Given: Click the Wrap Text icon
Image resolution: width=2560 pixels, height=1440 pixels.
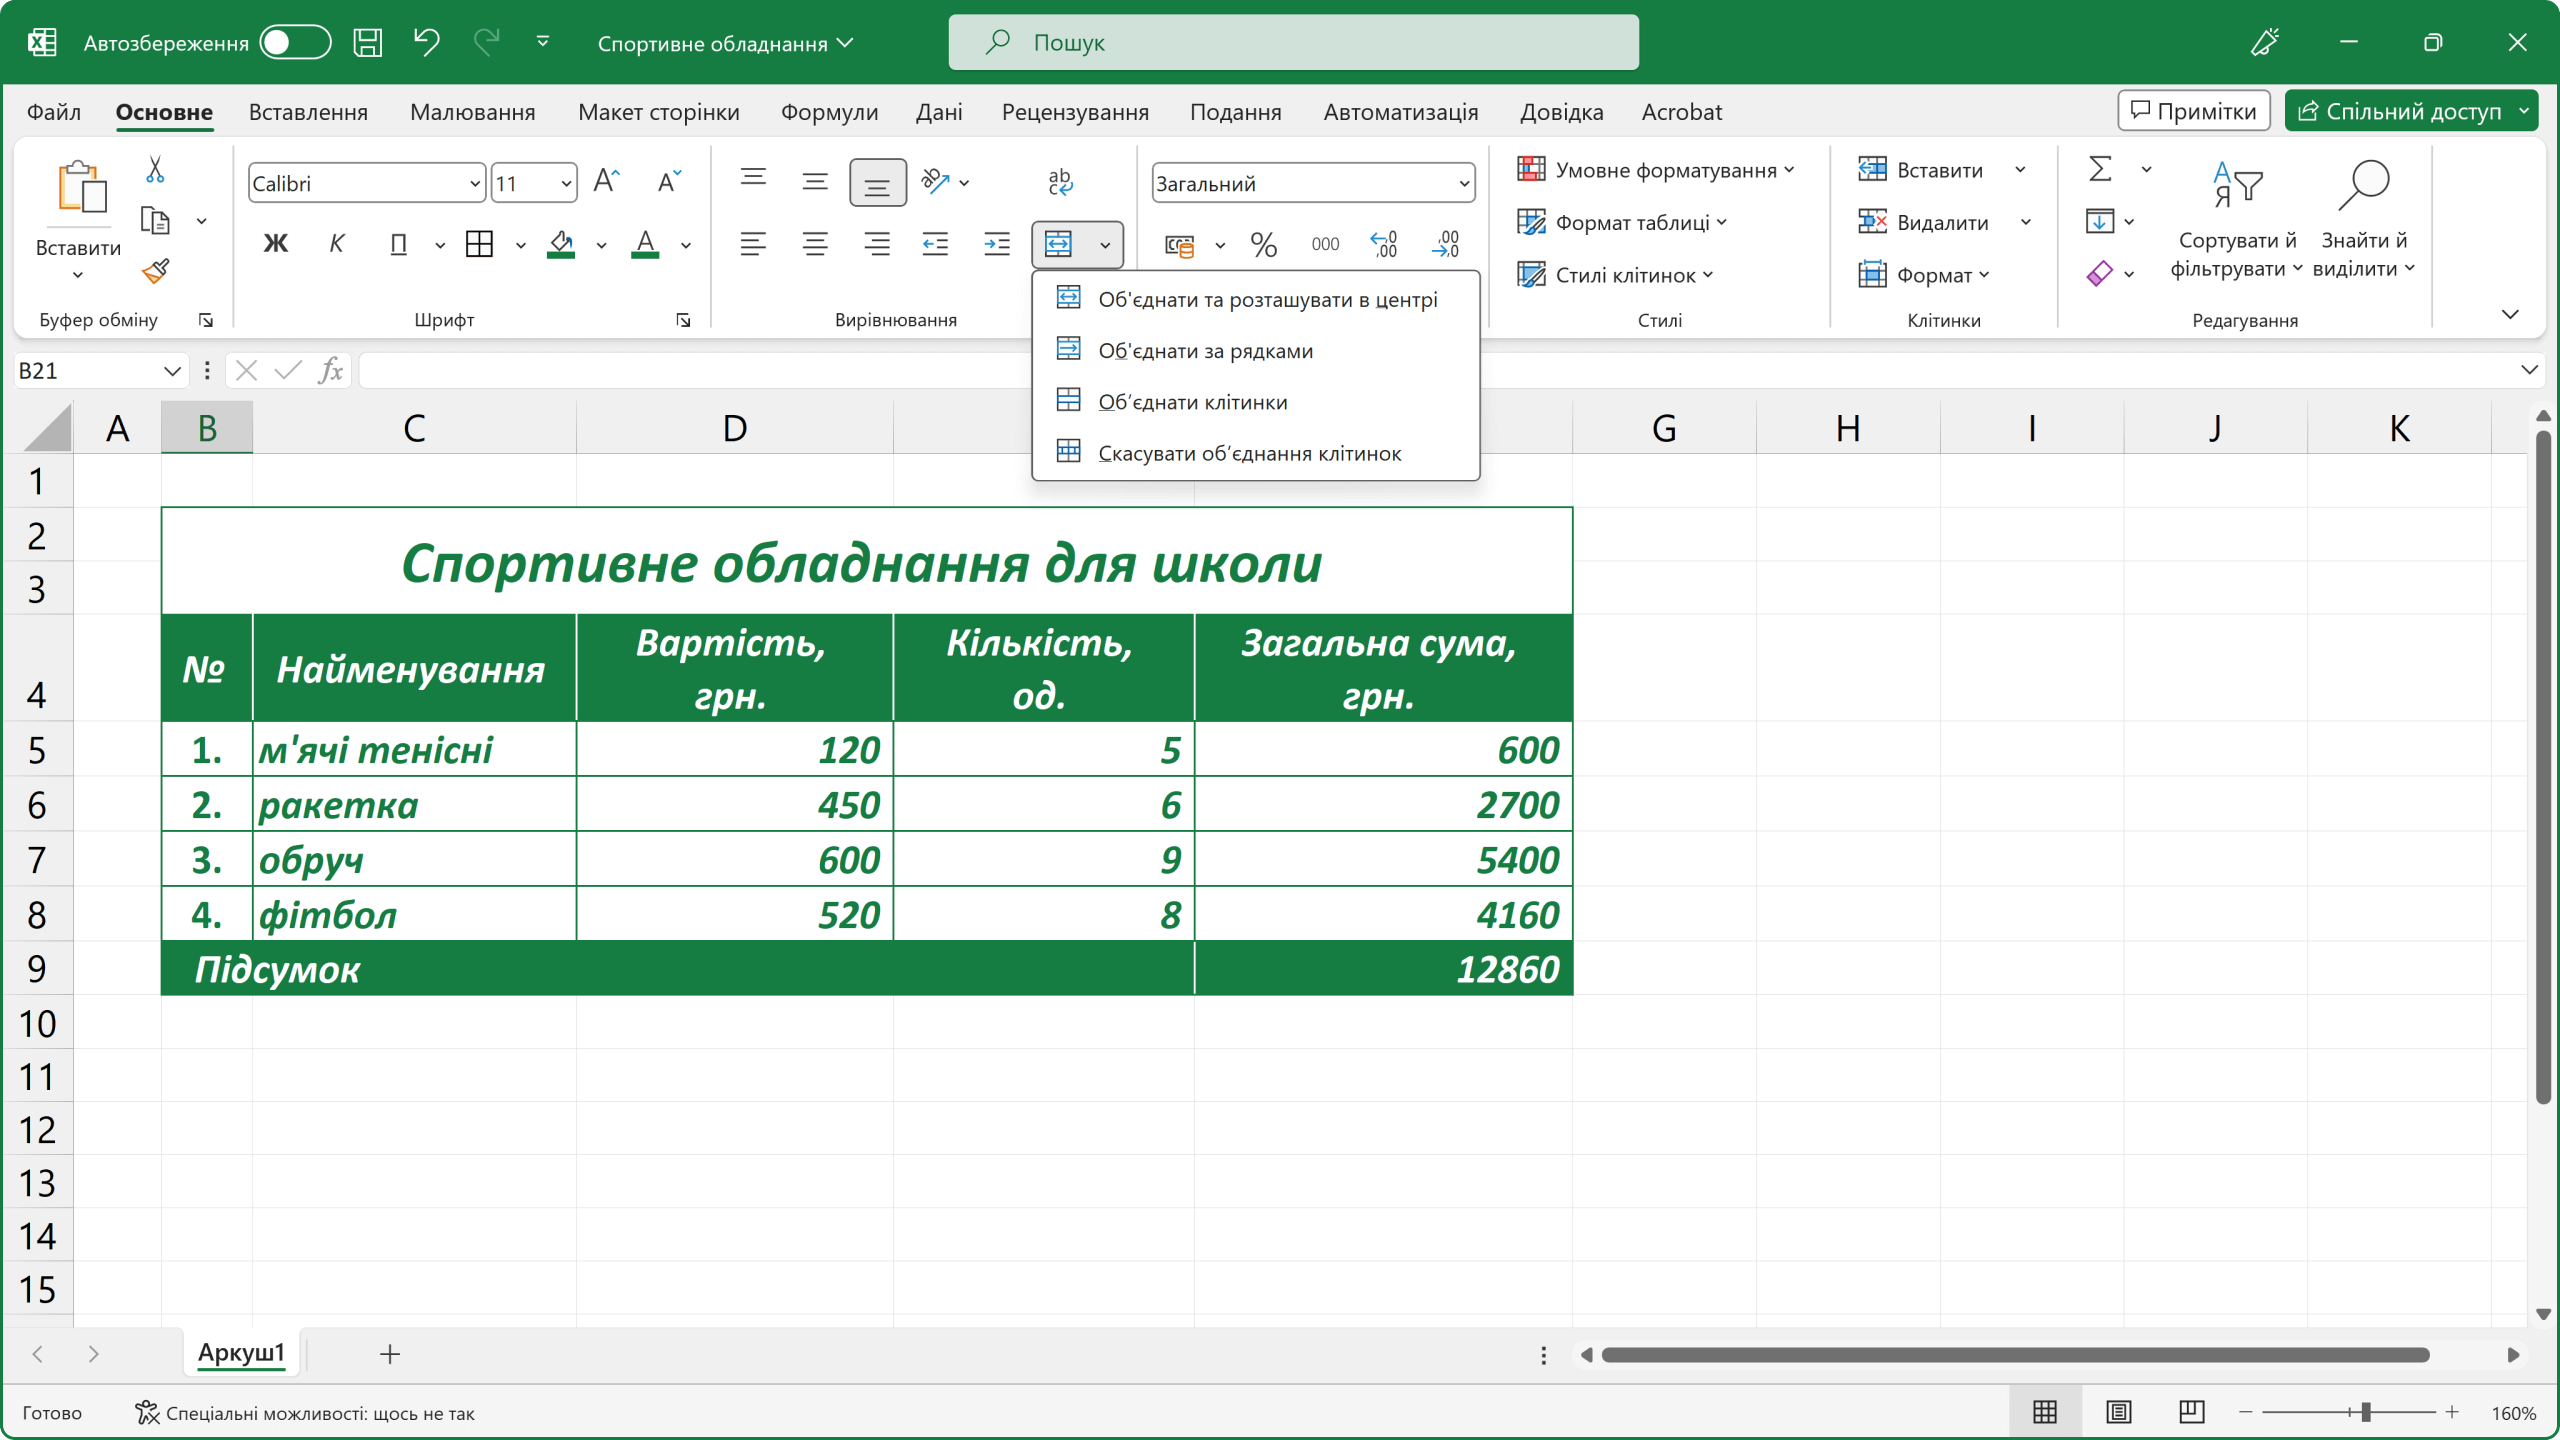Looking at the screenshot, I should point(1060,181).
